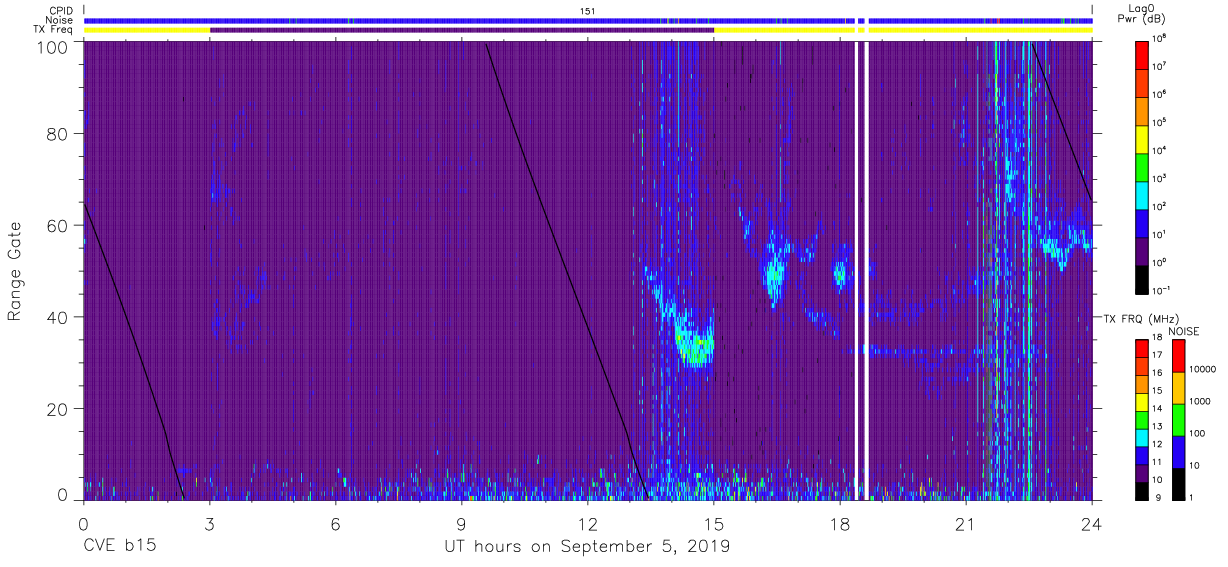Viewport: 1228px width, 567px height.
Task: Click the '18' label on the TX FRQ legend
Action: (1158, 339)
